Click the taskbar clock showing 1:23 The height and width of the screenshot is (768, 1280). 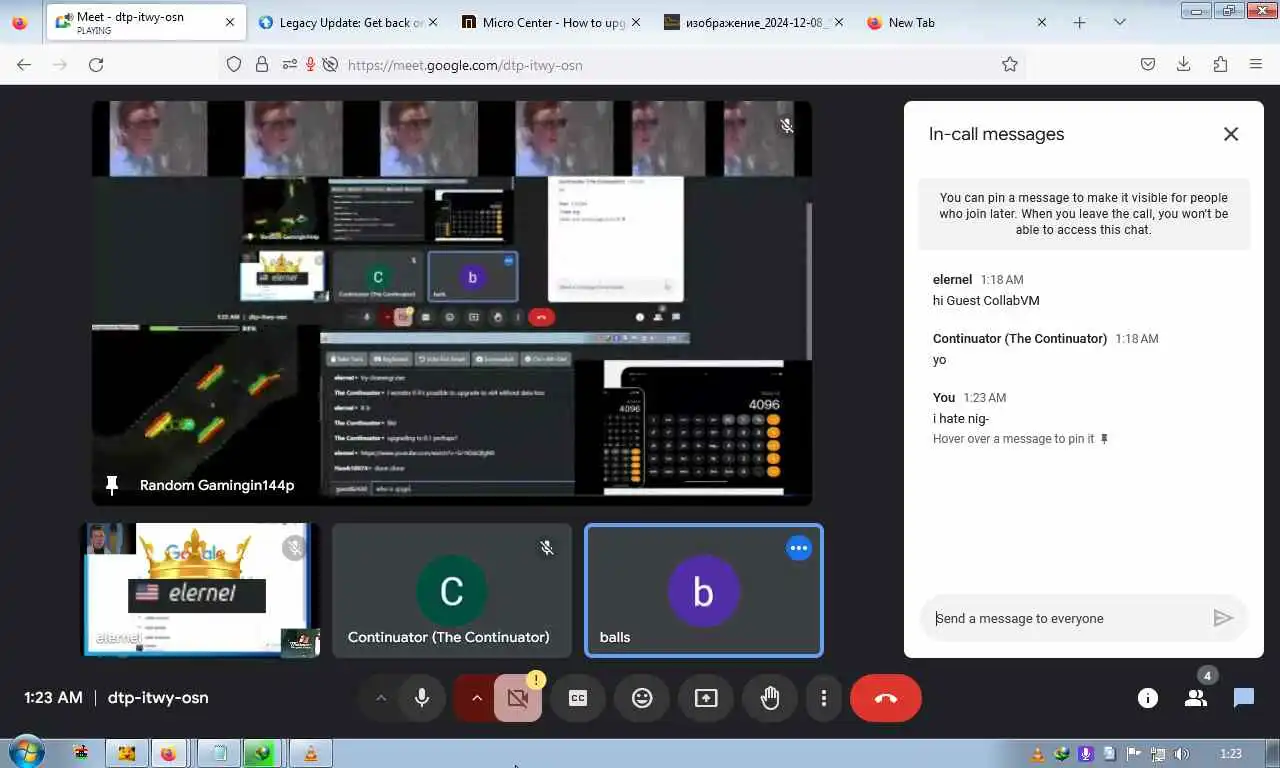1231,754
